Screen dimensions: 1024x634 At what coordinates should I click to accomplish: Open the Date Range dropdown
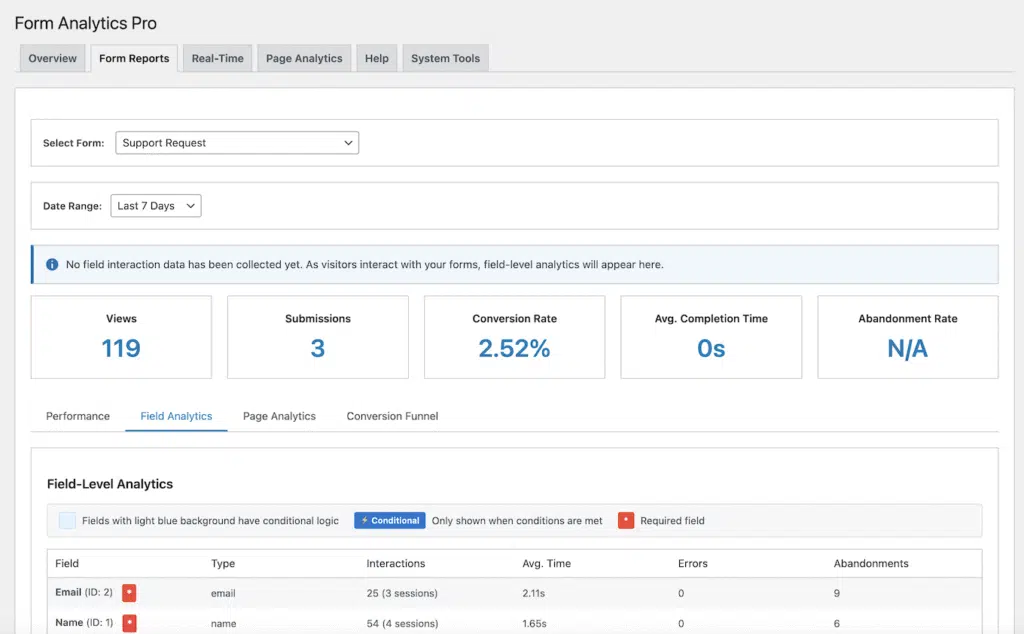tap(155, 206)
